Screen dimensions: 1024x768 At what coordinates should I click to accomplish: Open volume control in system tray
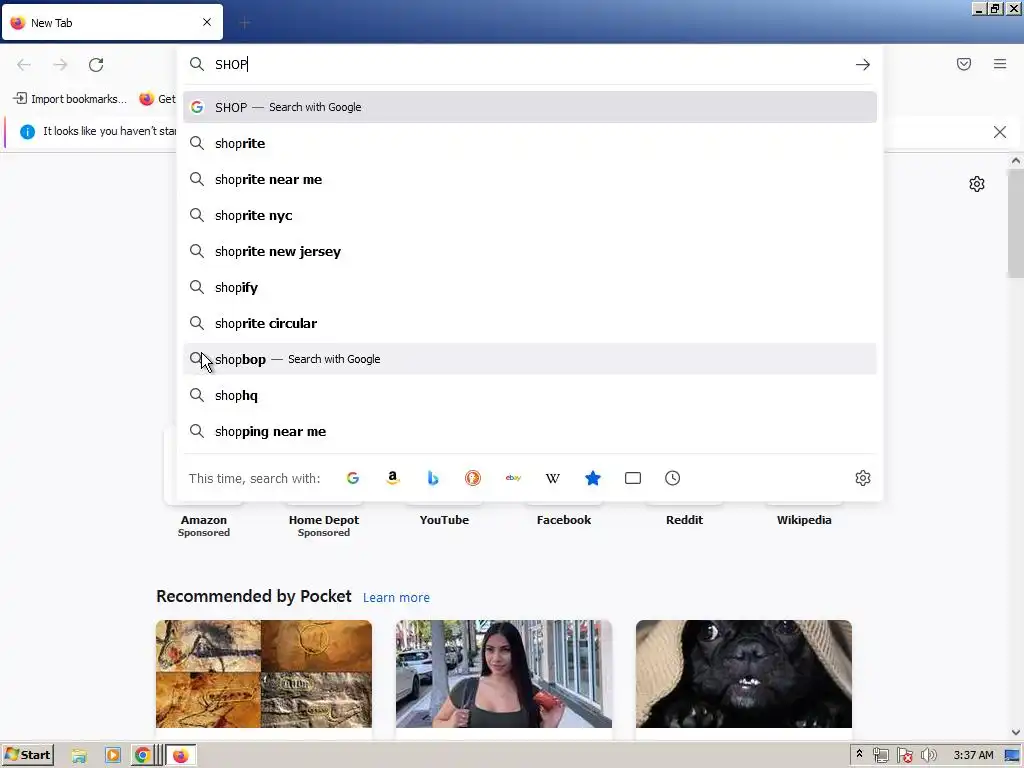click(x=928, y=756)
